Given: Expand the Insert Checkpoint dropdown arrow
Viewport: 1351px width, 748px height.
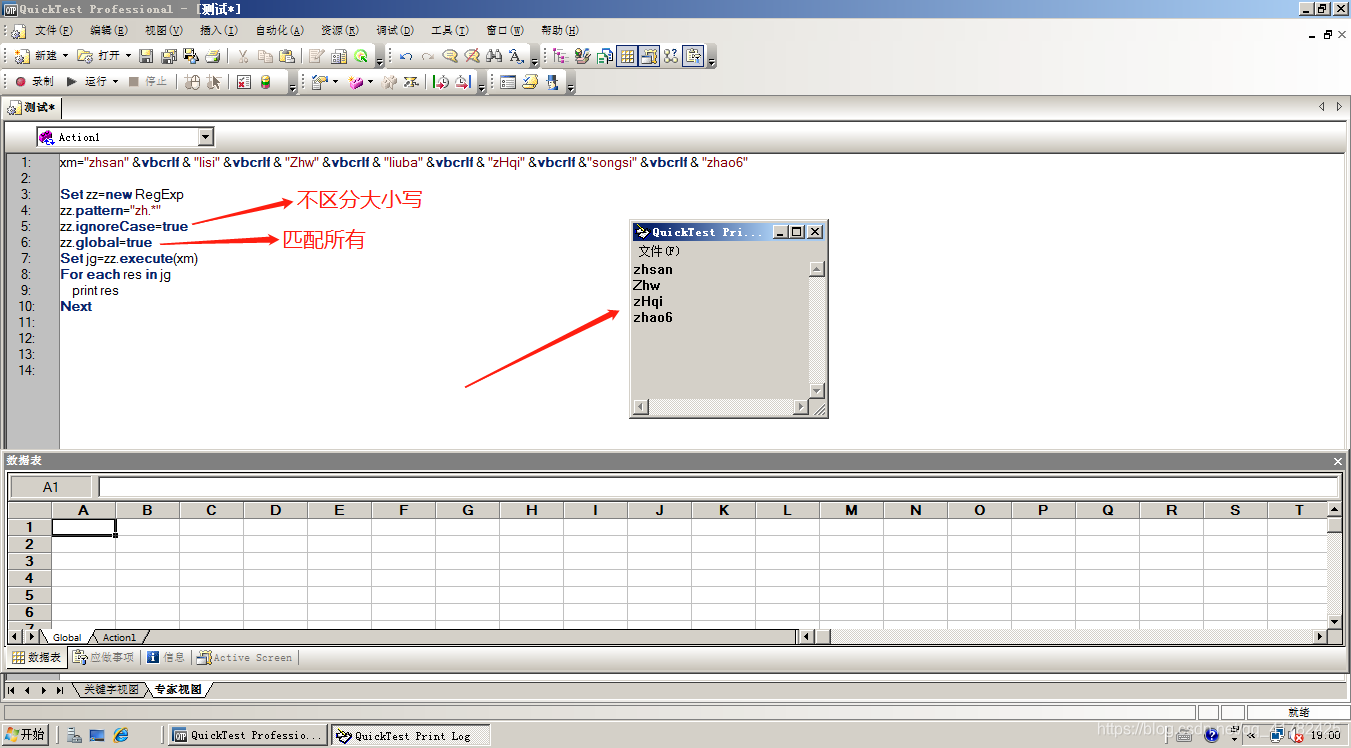Looking at the screenshot, I should (335, 81).
